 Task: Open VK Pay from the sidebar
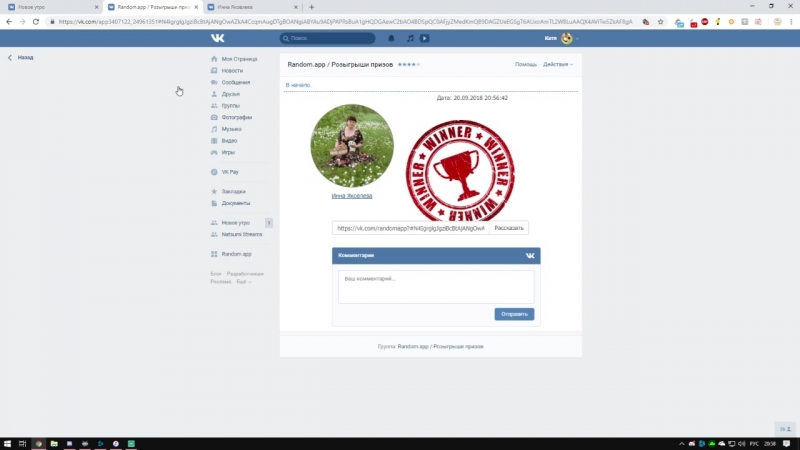pyautogui.click(x=230, y=172)
